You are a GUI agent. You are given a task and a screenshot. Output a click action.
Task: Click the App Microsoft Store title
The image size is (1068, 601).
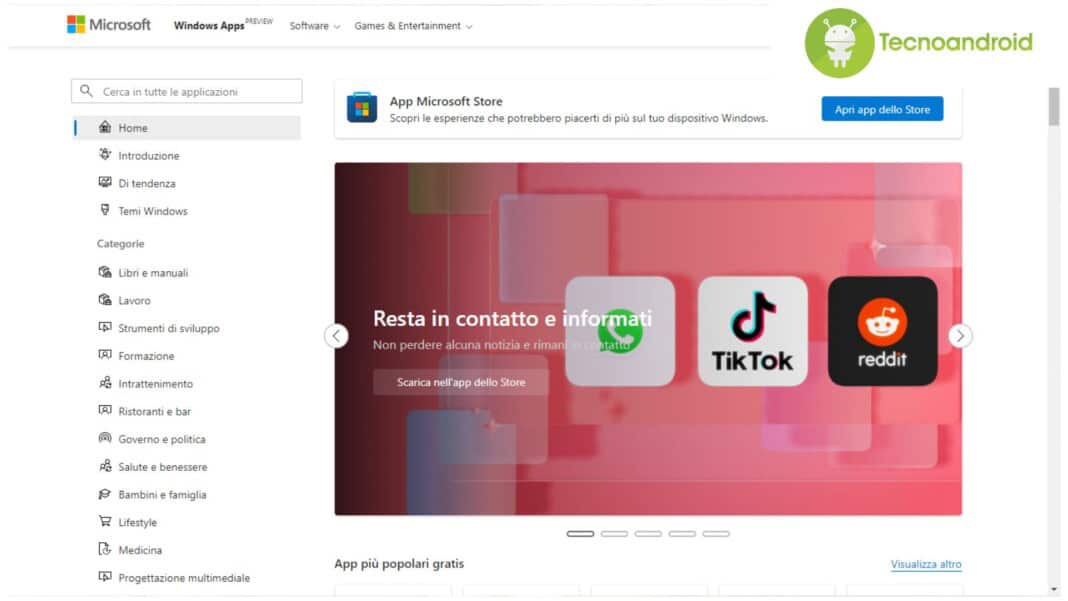pyautogui.click(x=446, y=101)
